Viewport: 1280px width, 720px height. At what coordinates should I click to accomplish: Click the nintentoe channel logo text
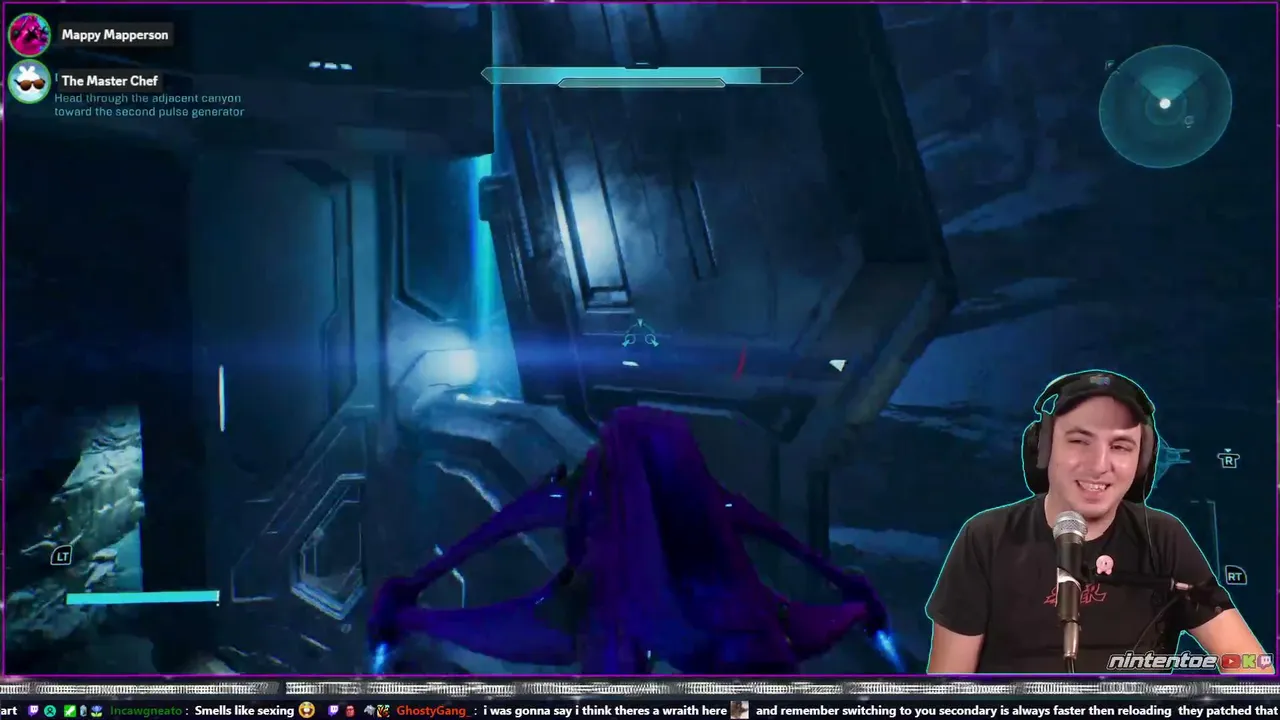(x=1162, y=662)
